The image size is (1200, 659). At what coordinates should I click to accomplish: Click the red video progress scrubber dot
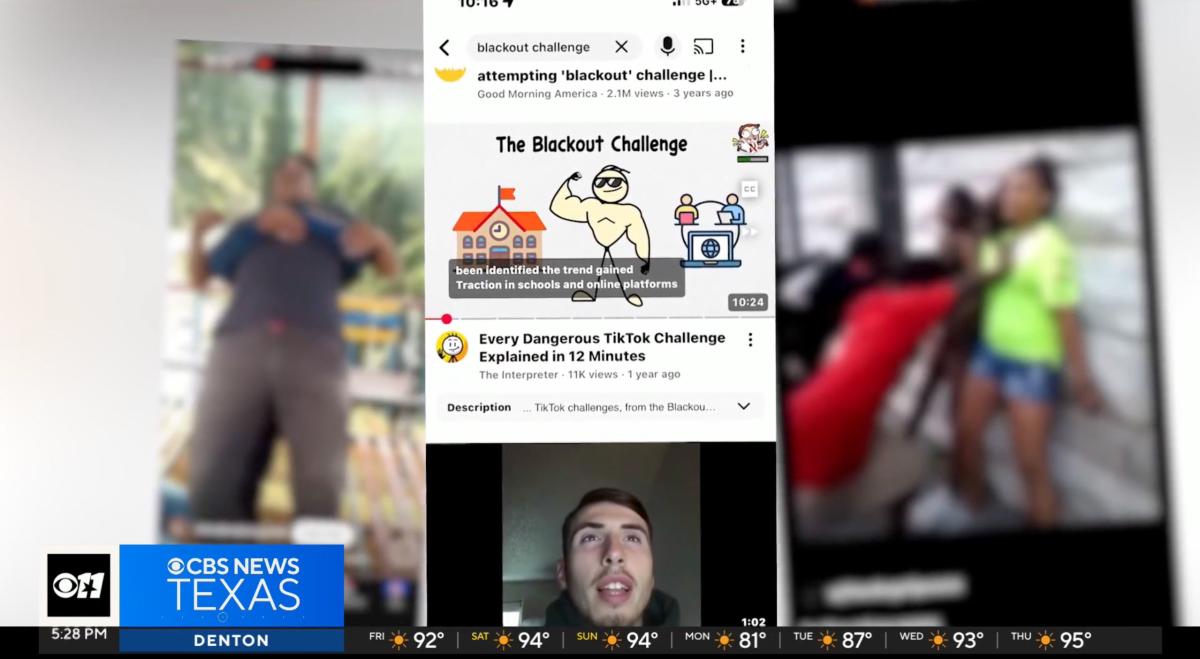446,319
